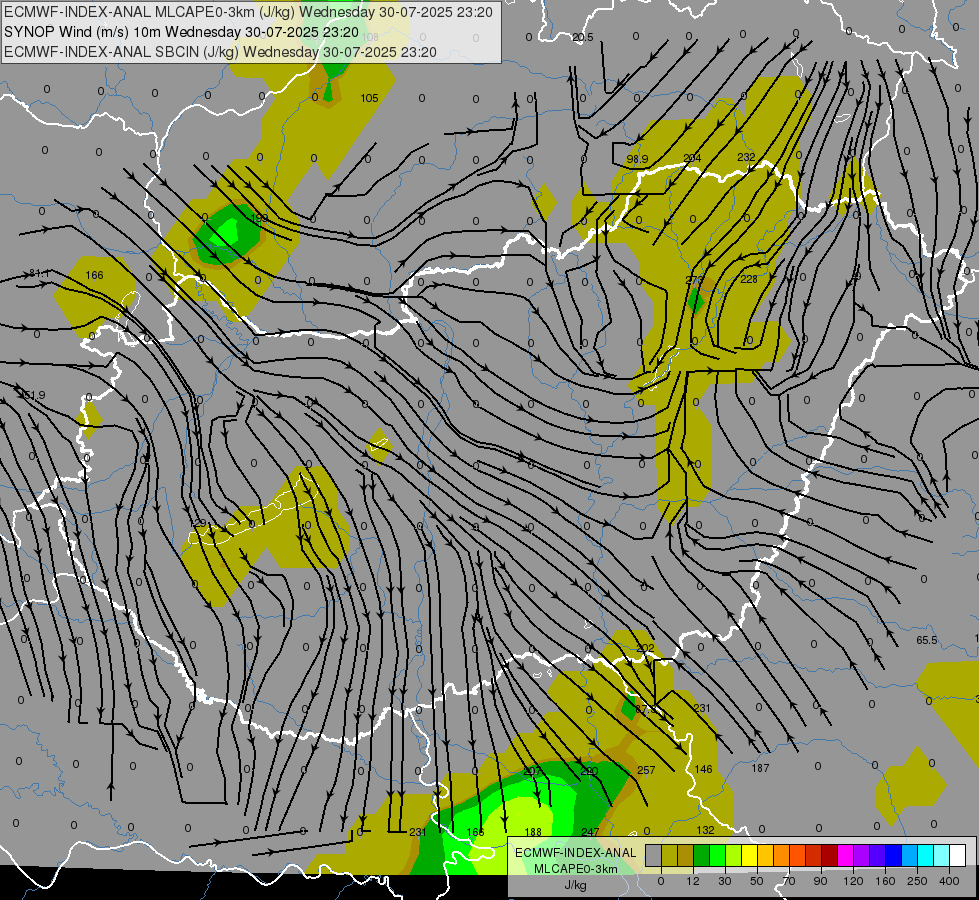Image resolution: width=979 pixels, height=900 pixels.
Task: Click the gray swatch in the MLCAPE legend
Action: click(x=654, y=856)
